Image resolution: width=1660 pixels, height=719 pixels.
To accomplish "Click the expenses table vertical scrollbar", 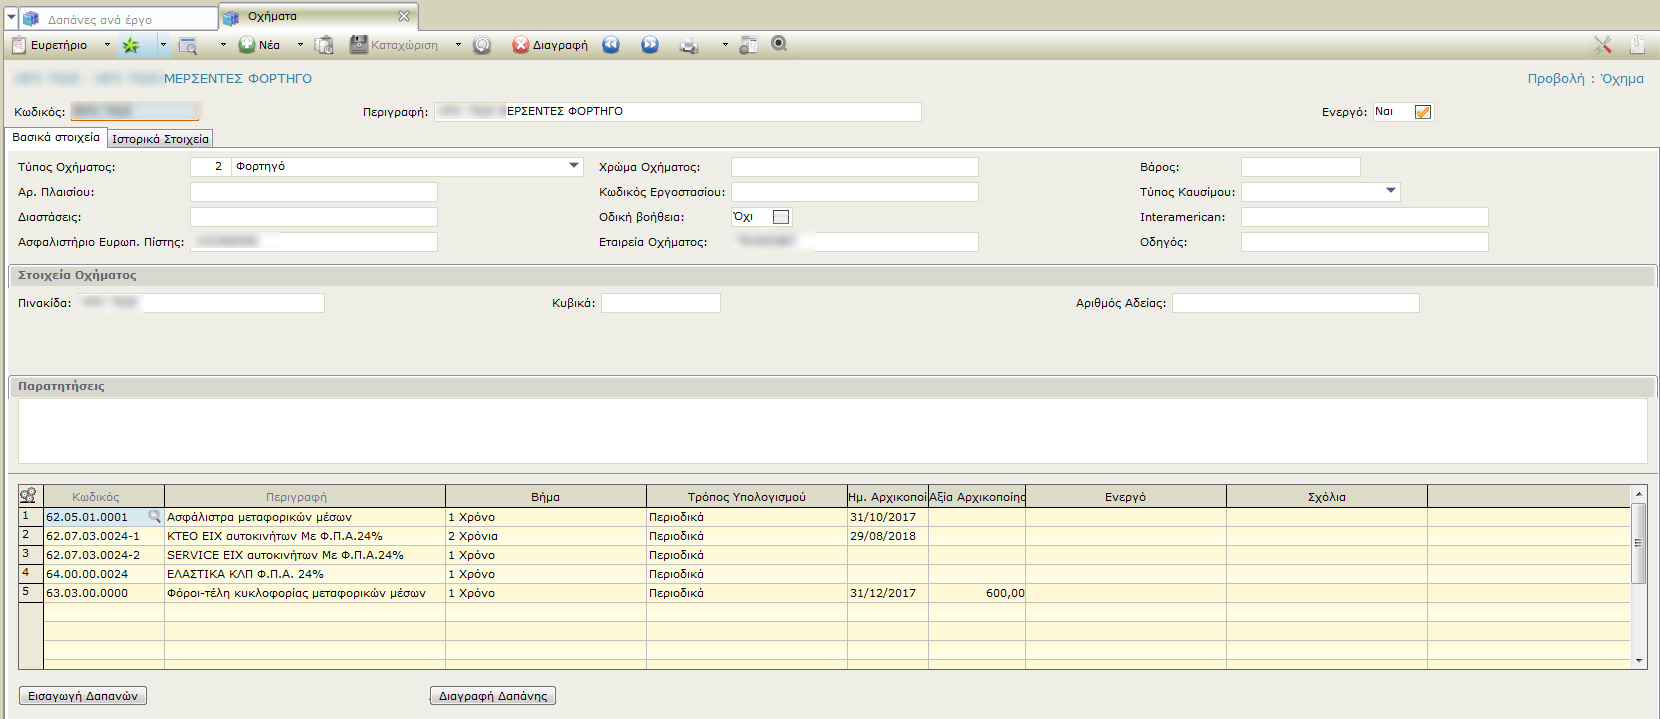I will tap(1638, 543).
